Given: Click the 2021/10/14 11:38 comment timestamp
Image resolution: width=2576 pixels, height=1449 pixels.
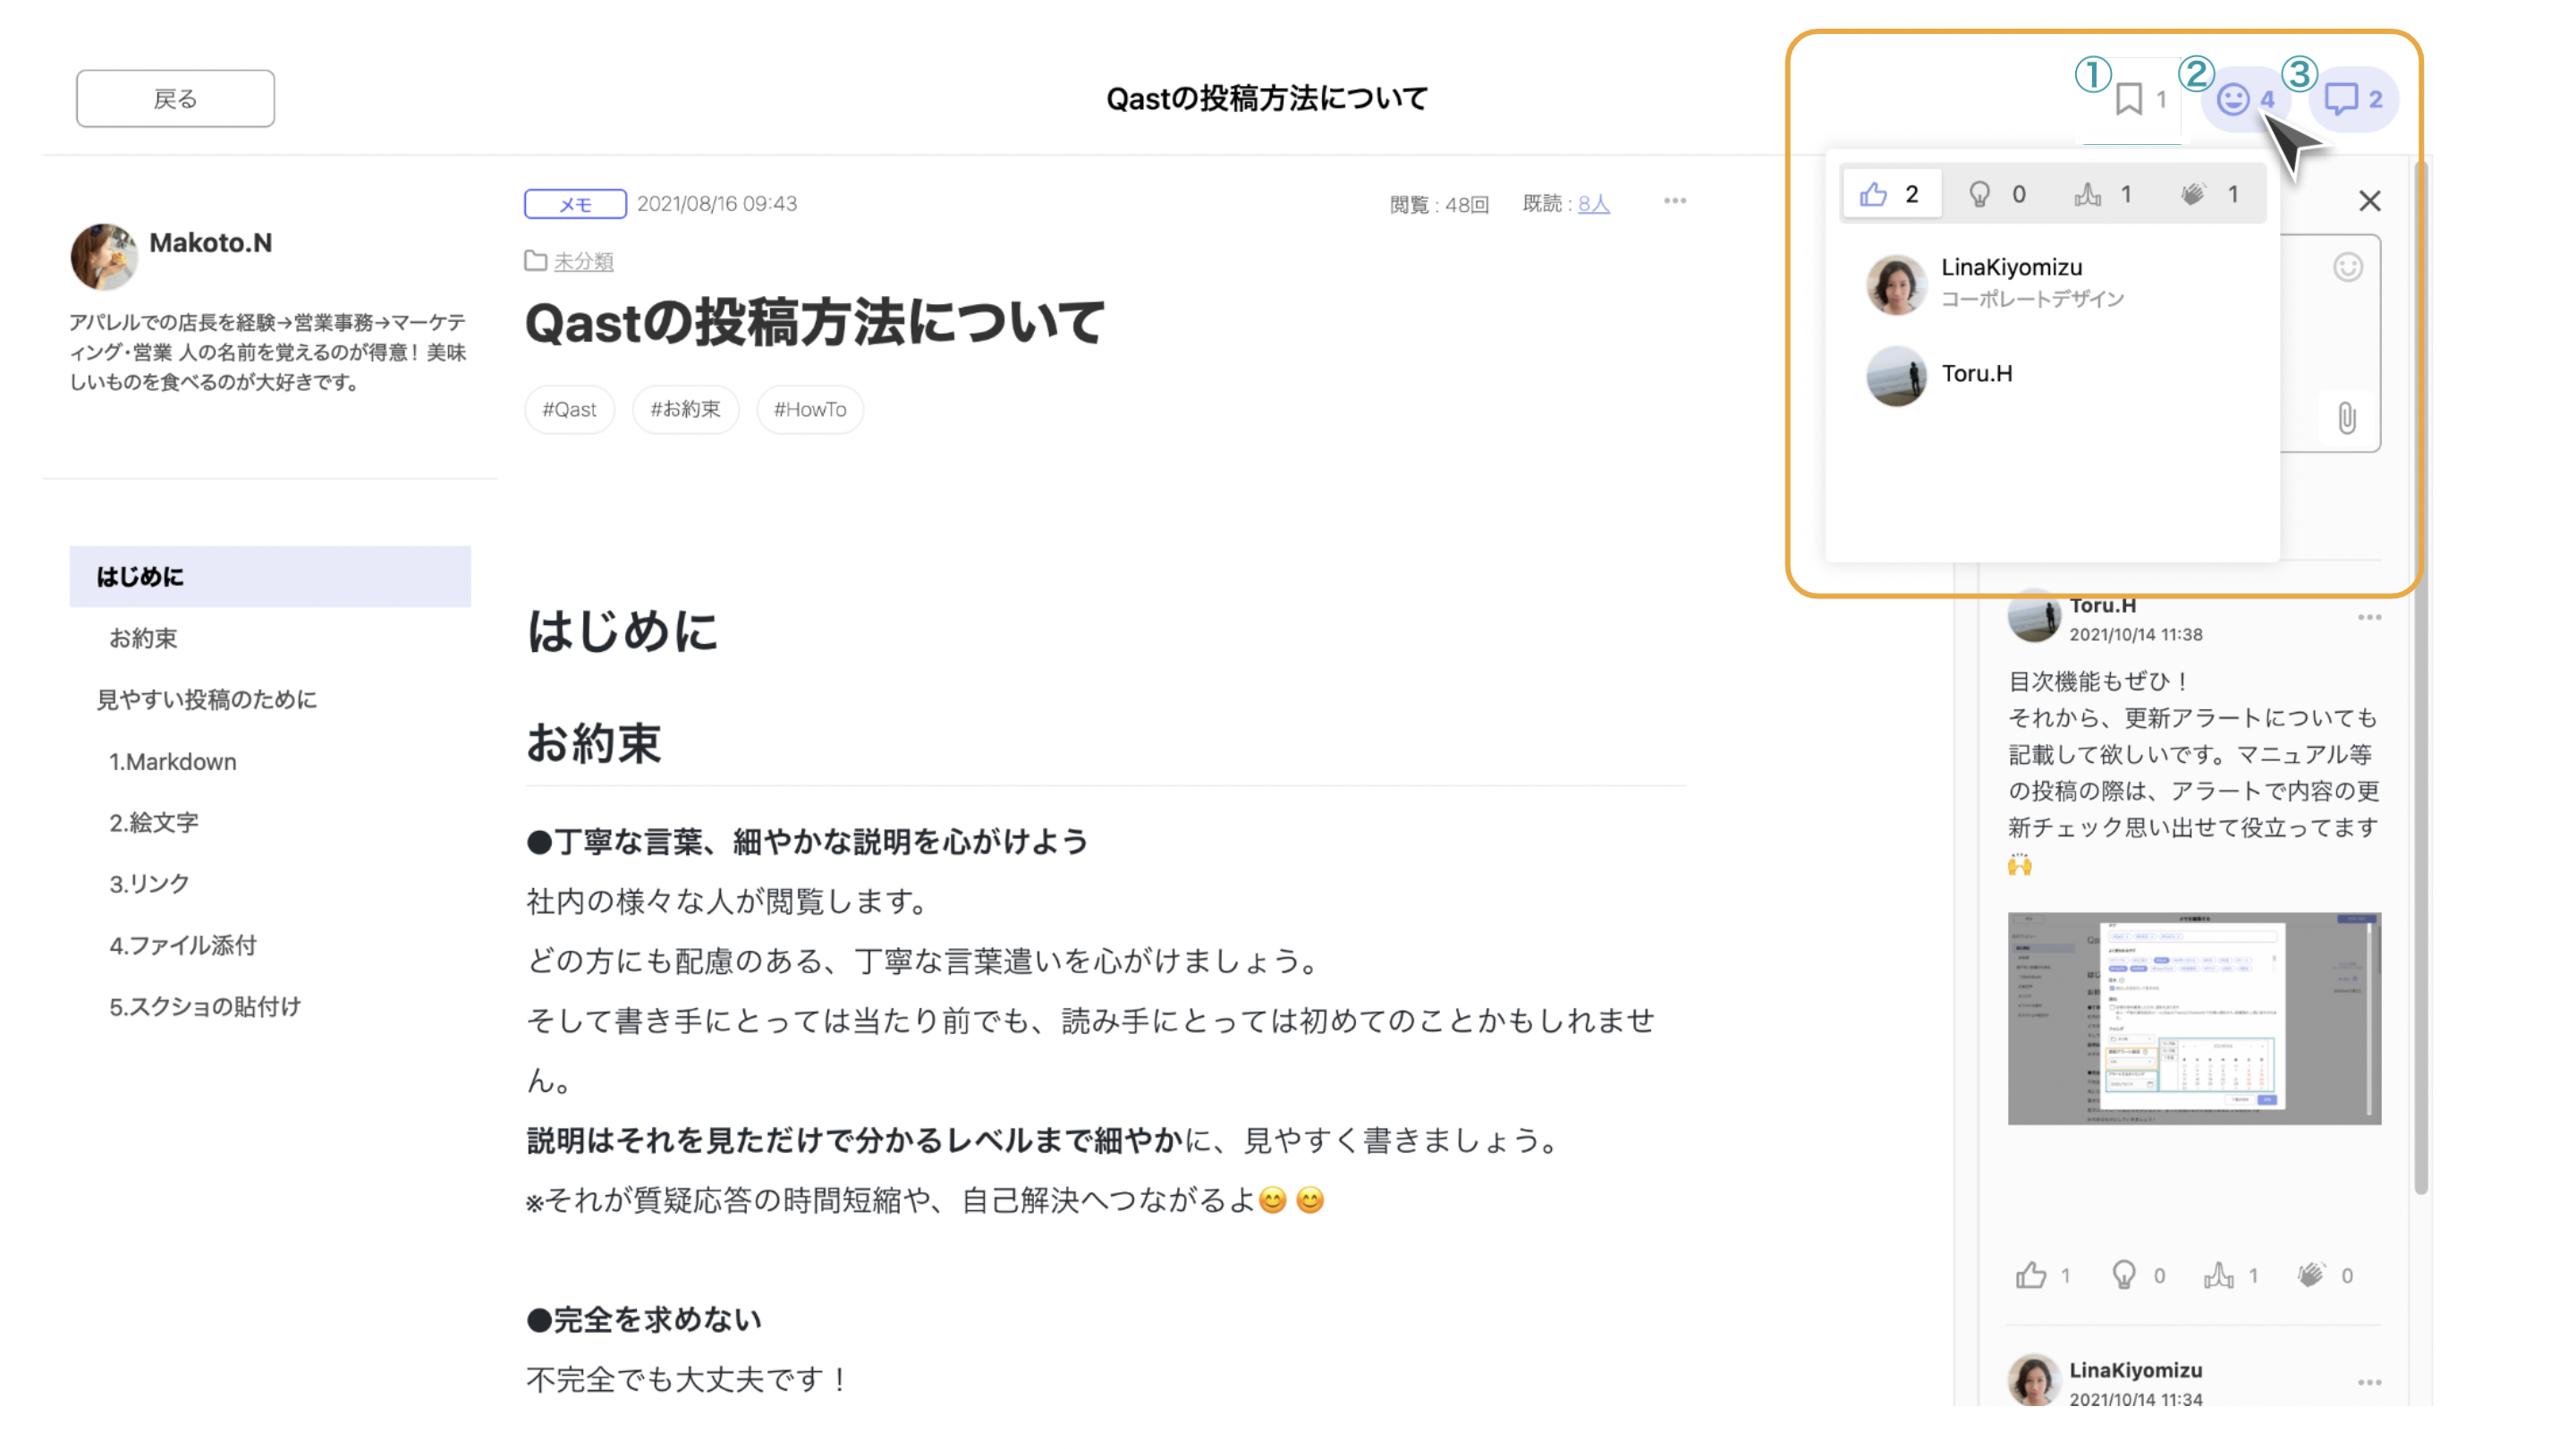Looking at the screenshot, I should tap(2135, 634).
